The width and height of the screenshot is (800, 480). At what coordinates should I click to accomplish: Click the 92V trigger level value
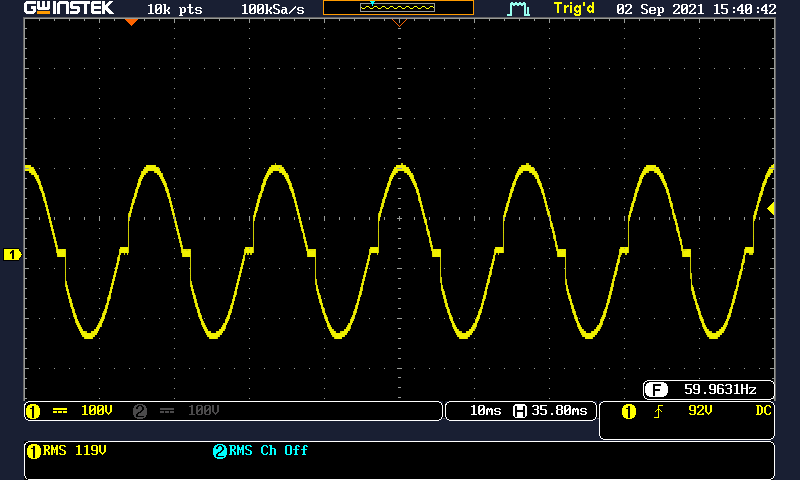(700, 411)
